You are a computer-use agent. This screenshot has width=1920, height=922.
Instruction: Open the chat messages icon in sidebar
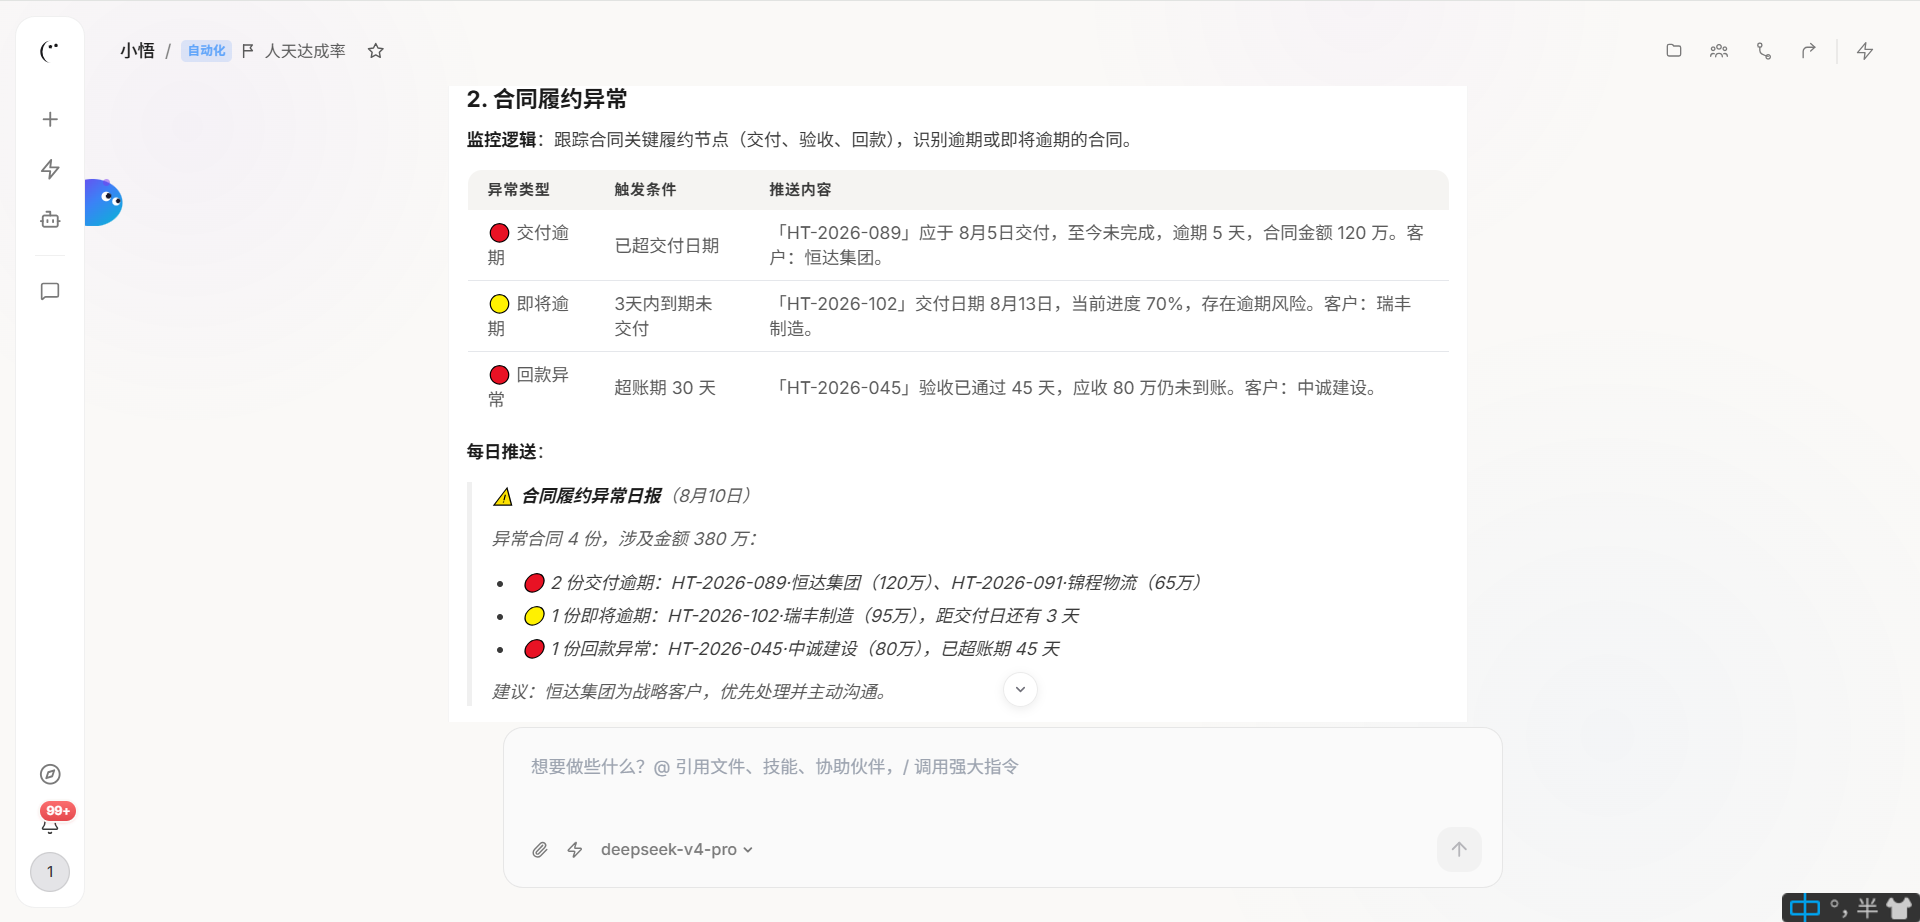[x=50, y=291]
